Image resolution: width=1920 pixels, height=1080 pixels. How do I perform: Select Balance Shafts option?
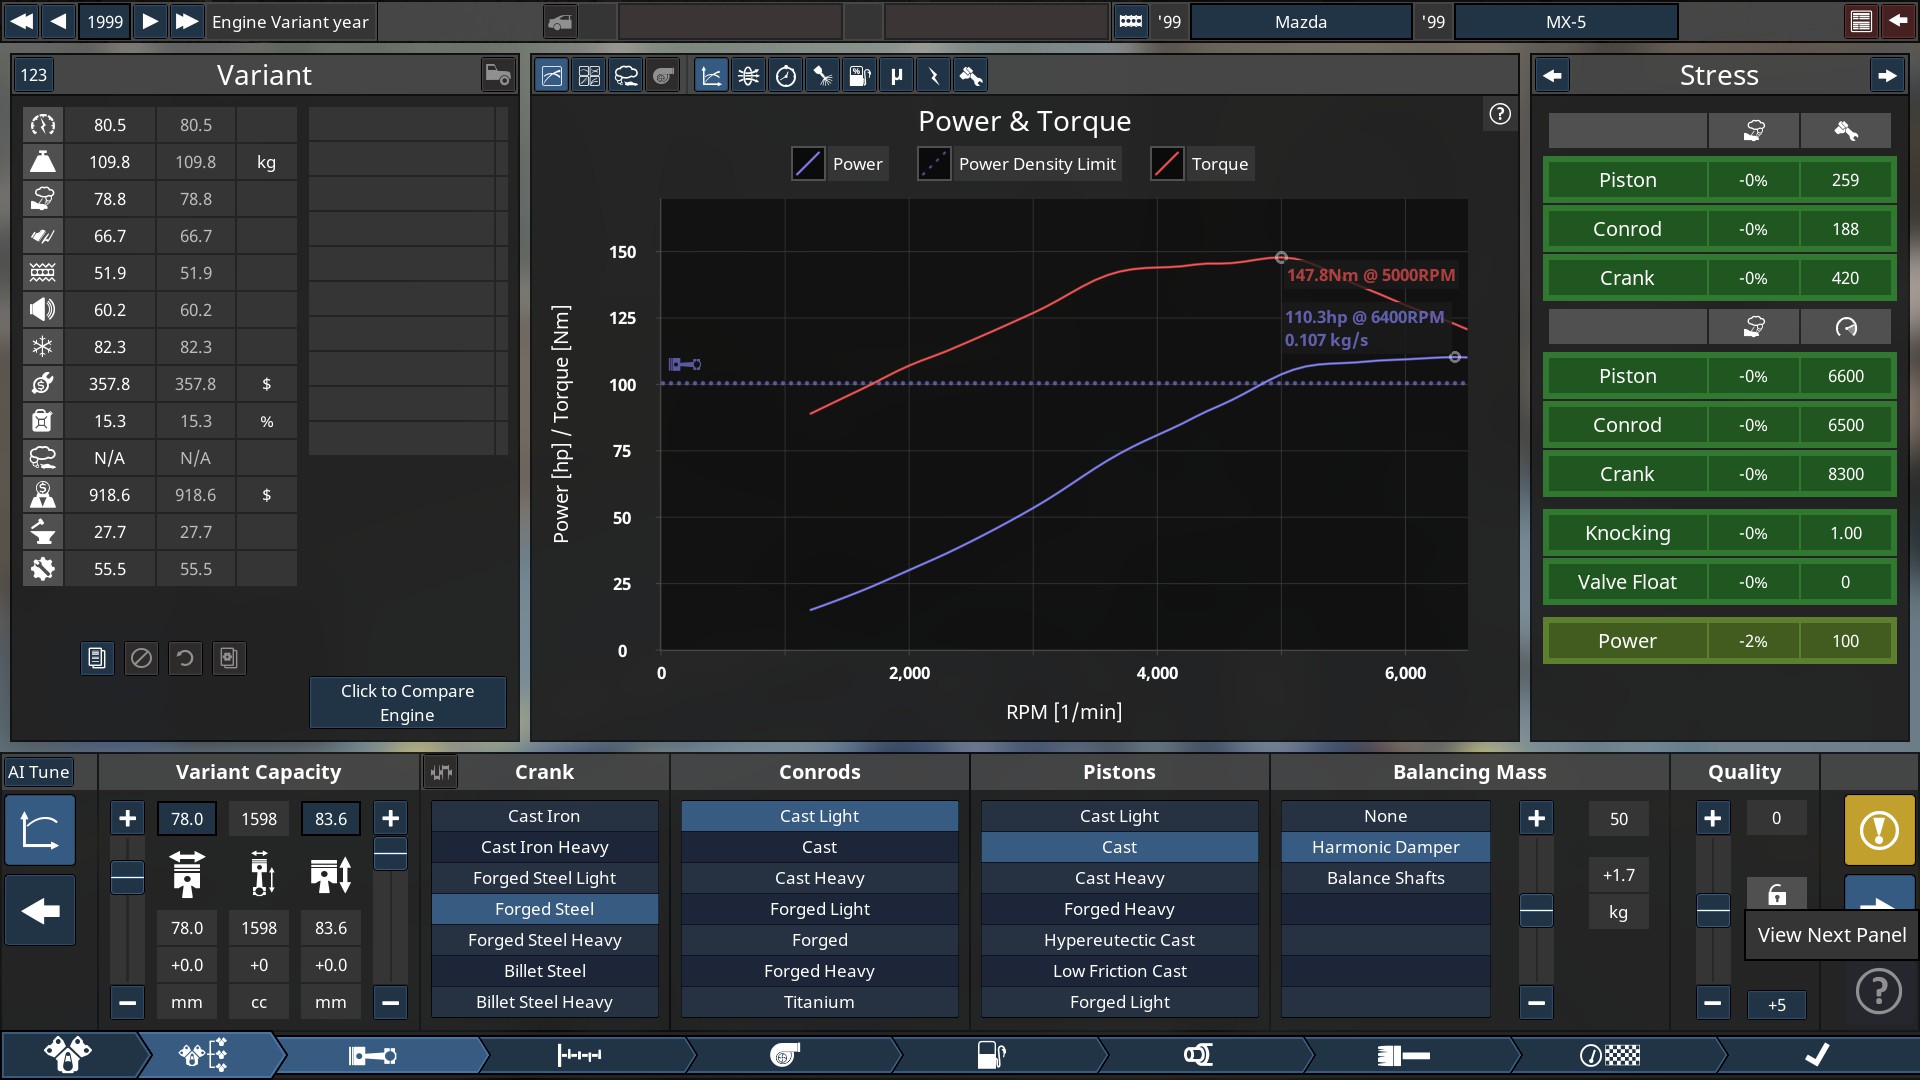pos(1385,878)
